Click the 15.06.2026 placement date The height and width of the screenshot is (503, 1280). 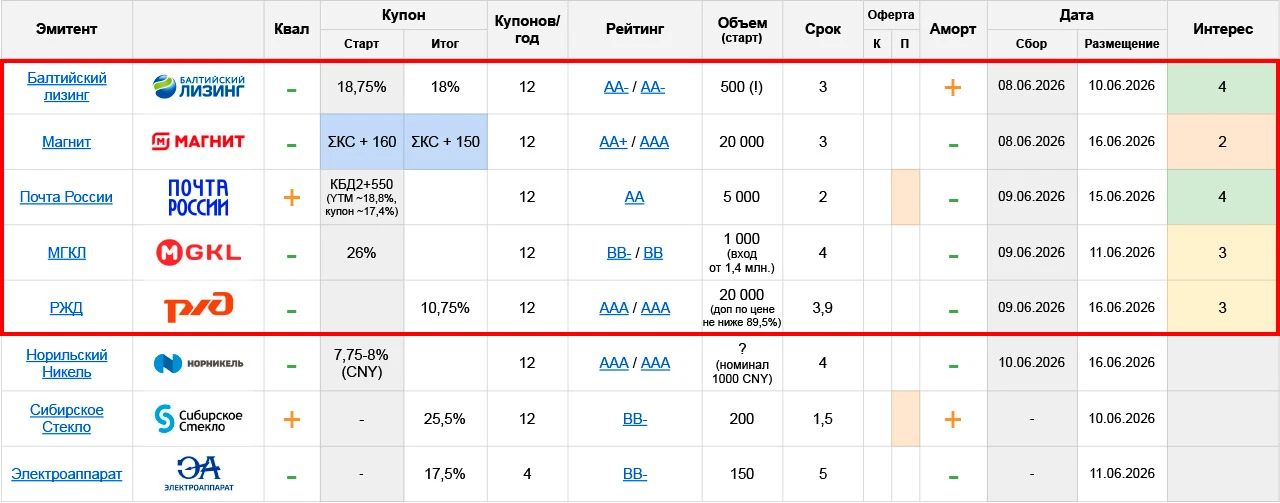[1122, 197]
